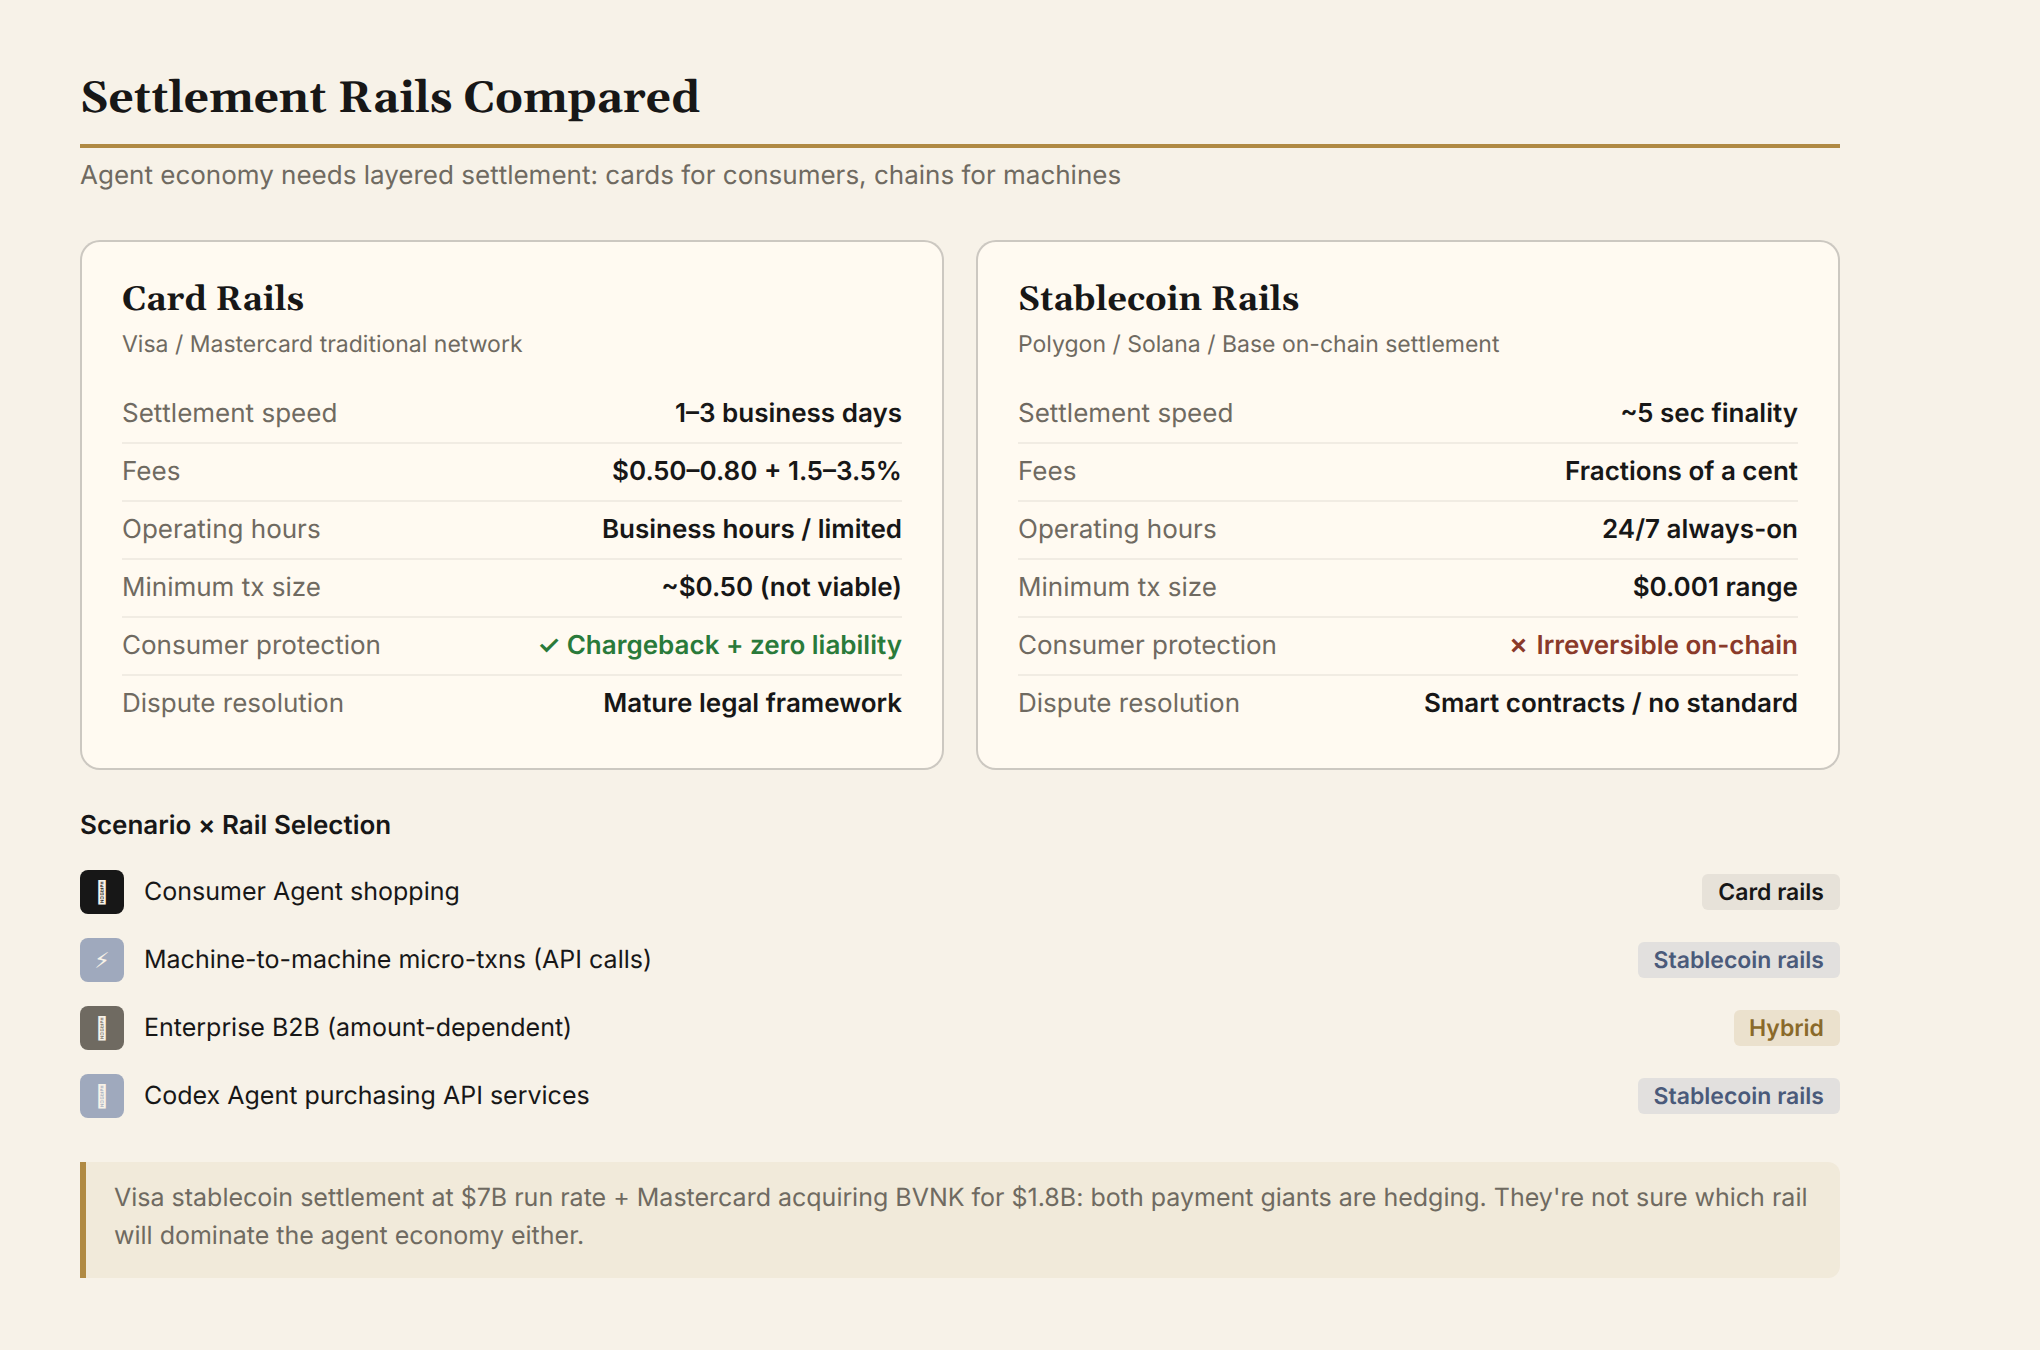The width and height of the screenshot is (2040, 1350).
Task: Click Stablecoin Rails 'Operating hours' label
Action: (1117, 529)
